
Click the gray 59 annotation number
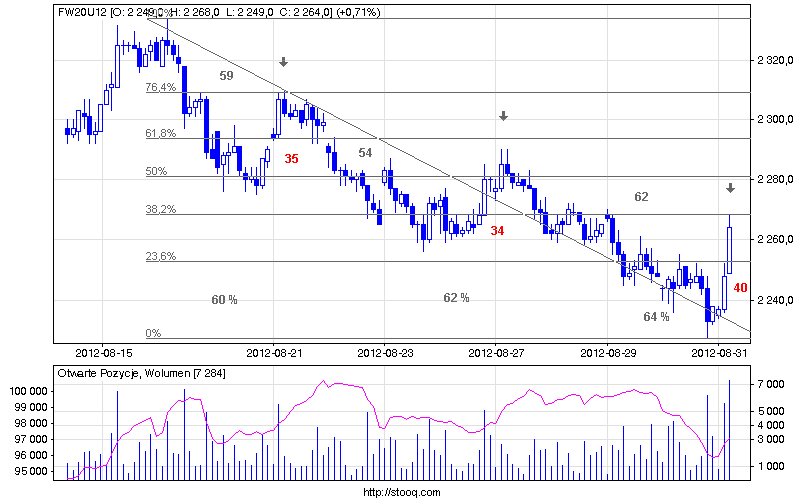[227, 76]
